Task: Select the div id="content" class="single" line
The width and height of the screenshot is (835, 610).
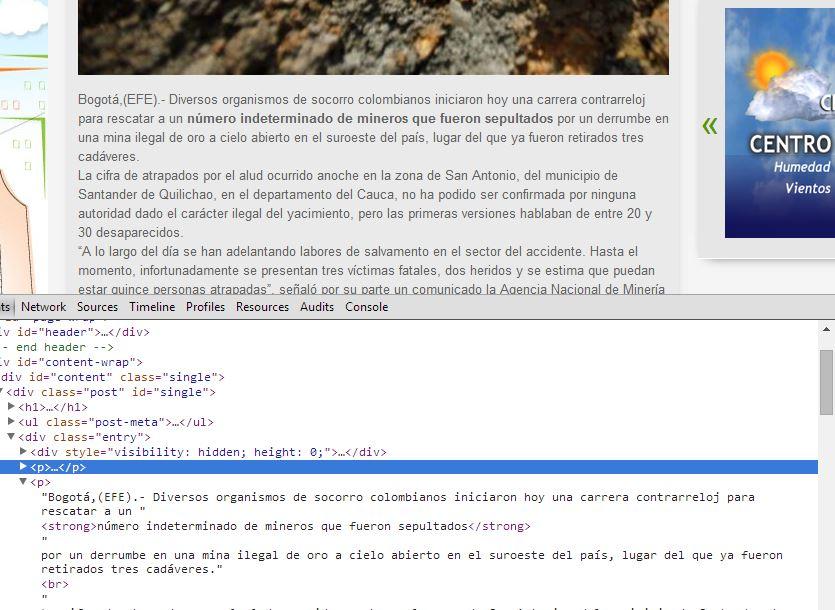Action: (112, 377)
